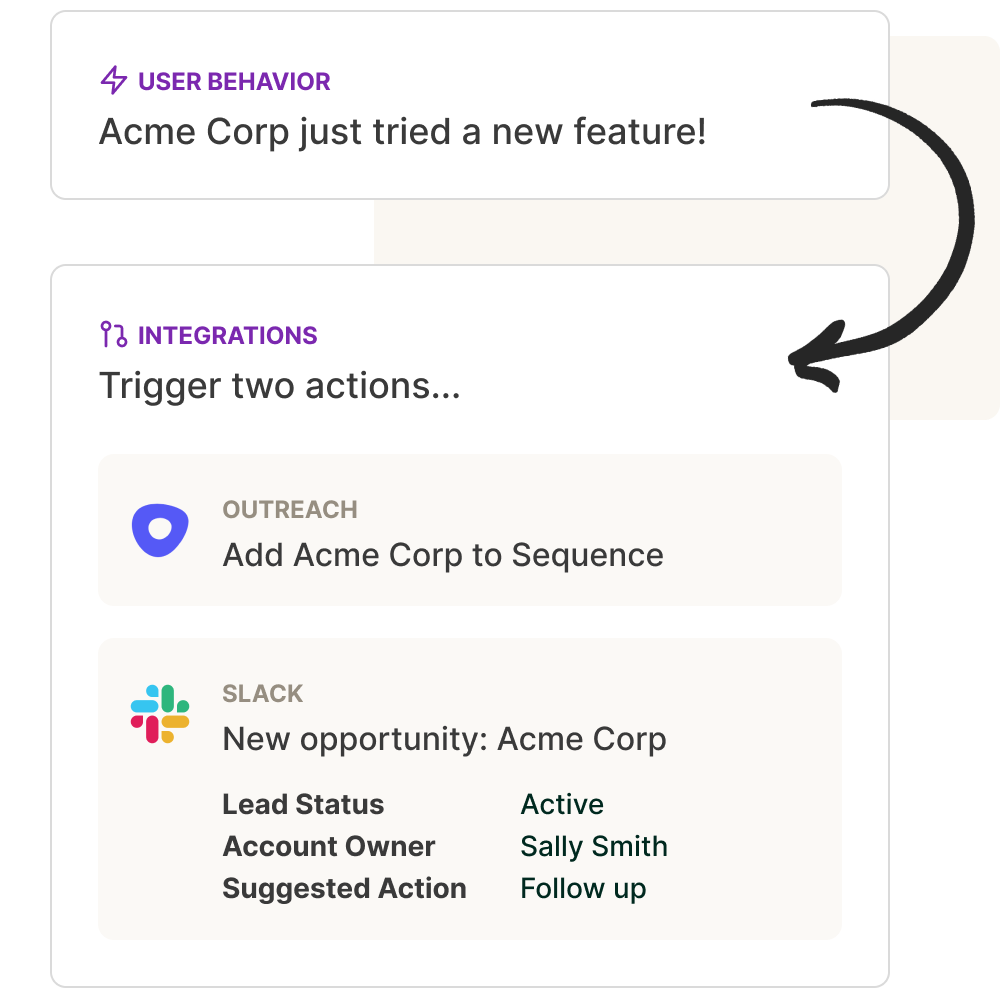The image size is (1000, 1000).
Task: Click the SLACK label
Action: tap(262, 693)
